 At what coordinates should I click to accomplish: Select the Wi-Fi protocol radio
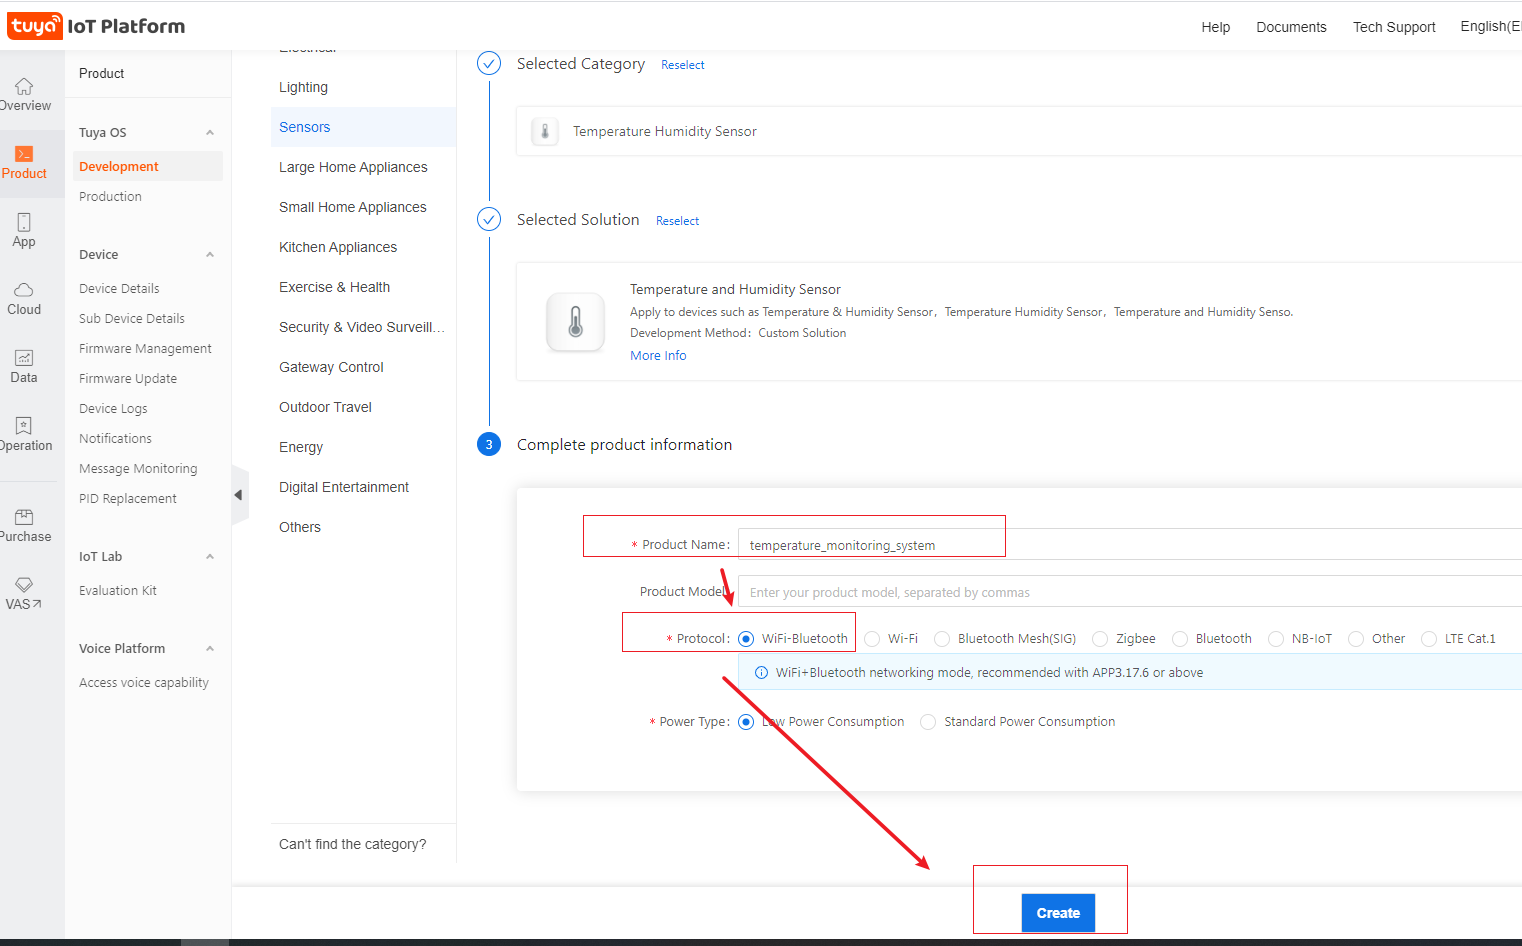coord(872,639)
